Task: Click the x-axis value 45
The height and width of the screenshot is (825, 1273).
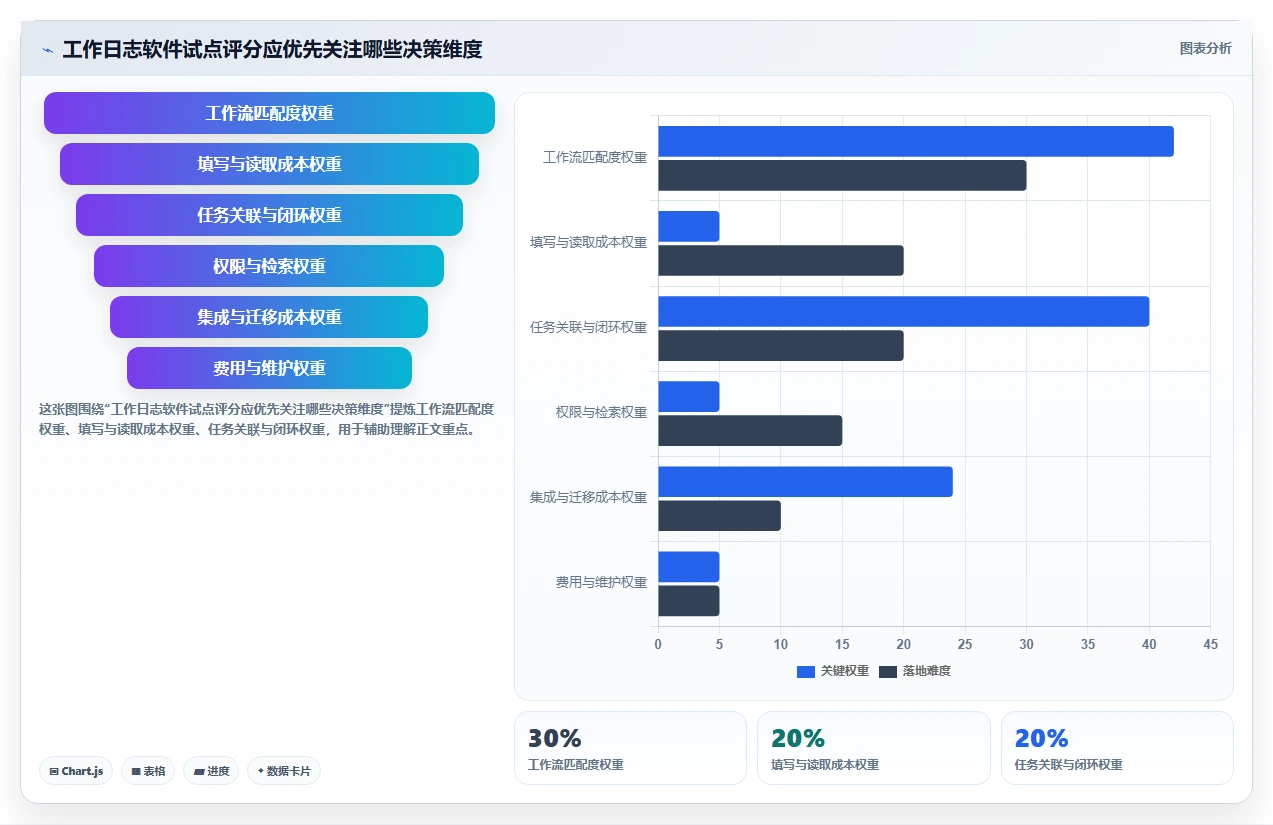Action: [x=1210, y=645]
